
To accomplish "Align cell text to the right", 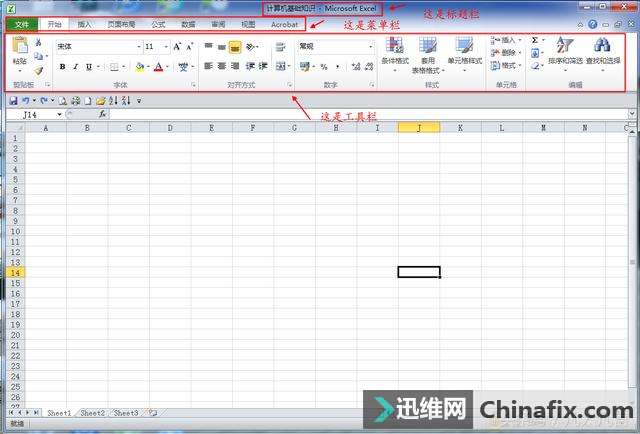I will (x=235, y=66).
